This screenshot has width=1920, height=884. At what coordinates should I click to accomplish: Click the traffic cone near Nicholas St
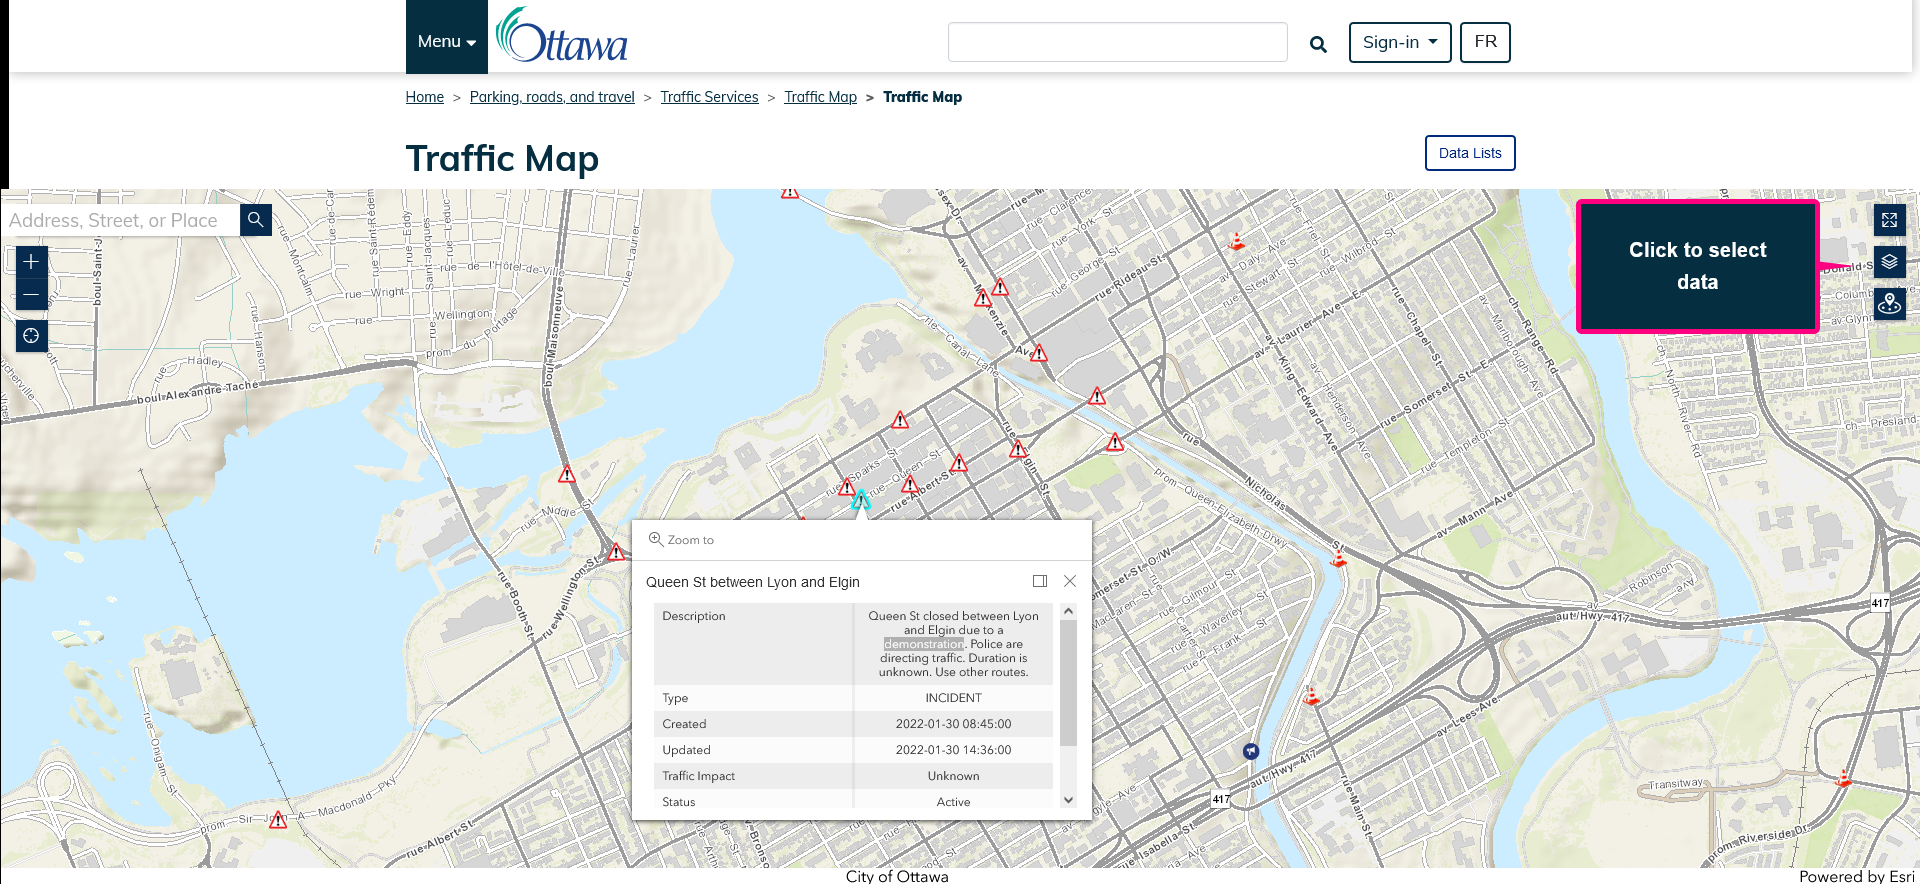[x=1338, y=558]
